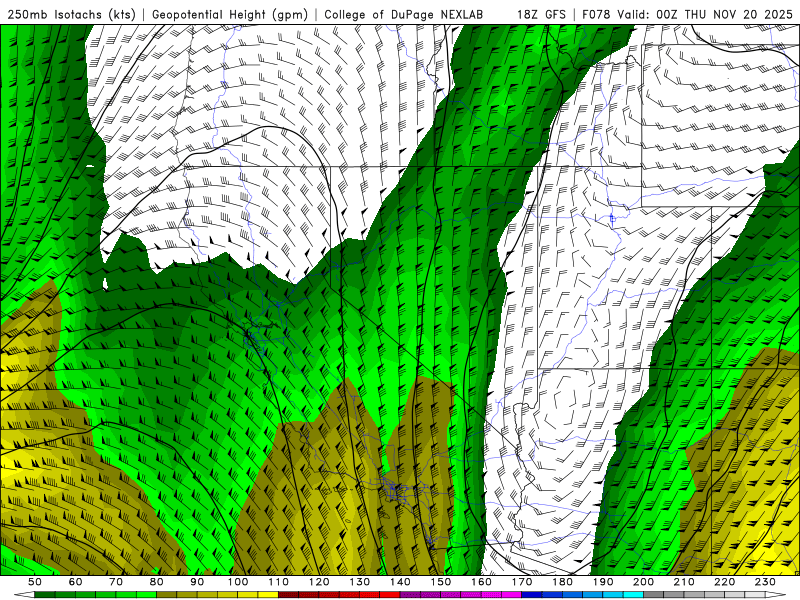800x600 pixels.
Task: Click the right arrow end of color bar
Action: click(x=776, y=595)
